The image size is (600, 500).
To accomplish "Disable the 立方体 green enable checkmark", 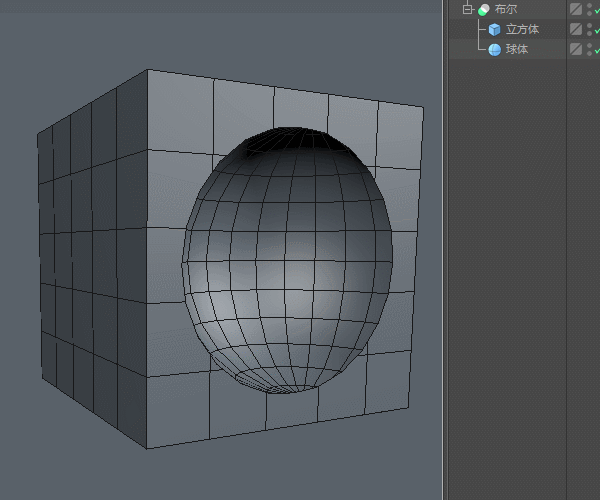I will (597, 31).
